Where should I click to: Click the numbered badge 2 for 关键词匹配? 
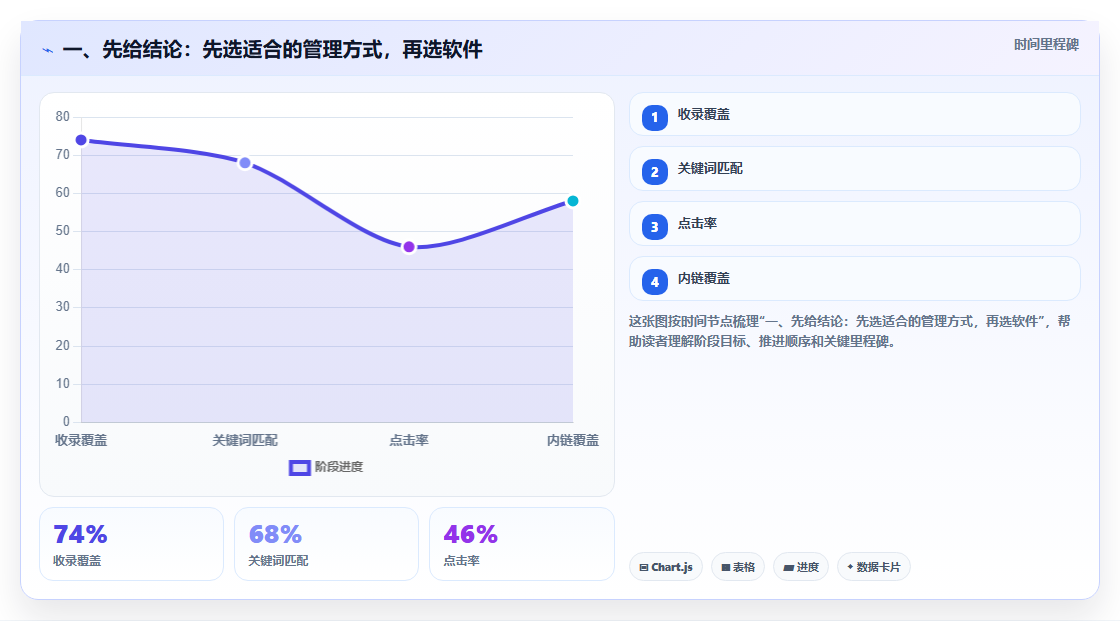tap(654, 172)
